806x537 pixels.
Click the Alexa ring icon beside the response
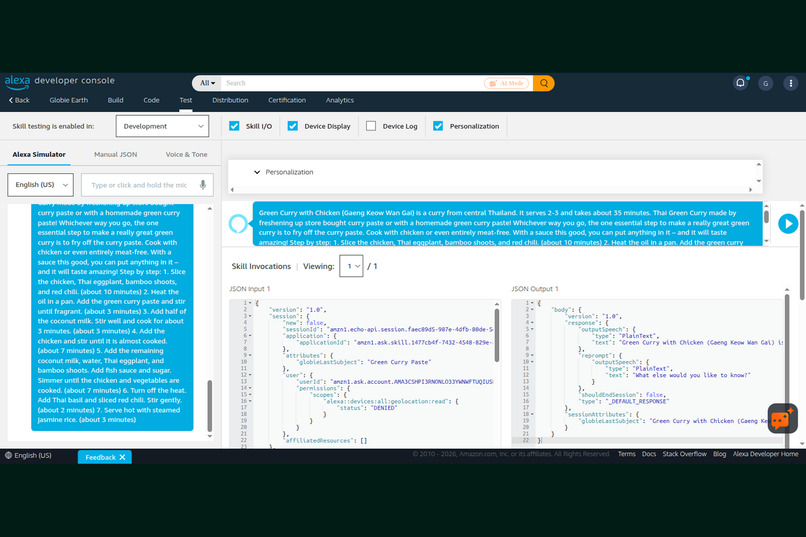237,224
